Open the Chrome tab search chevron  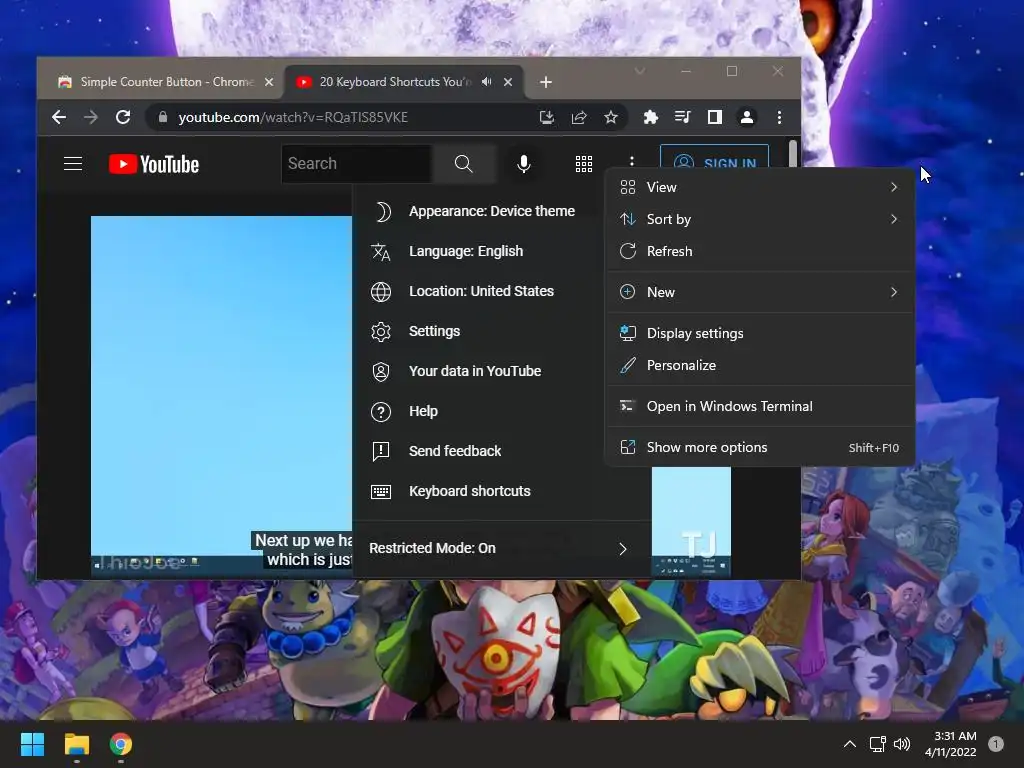(640, 71)
